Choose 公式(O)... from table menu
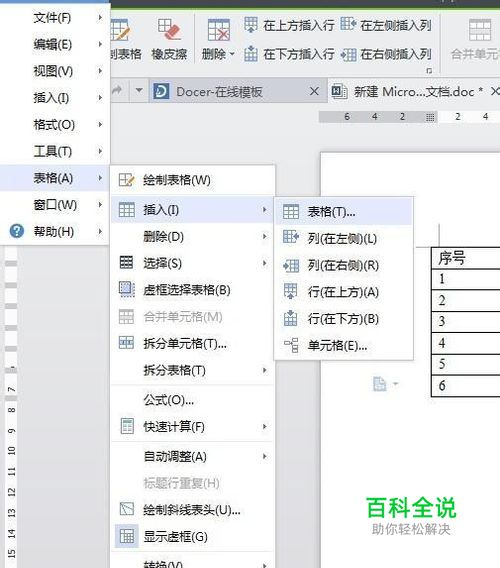 (192, 400)
